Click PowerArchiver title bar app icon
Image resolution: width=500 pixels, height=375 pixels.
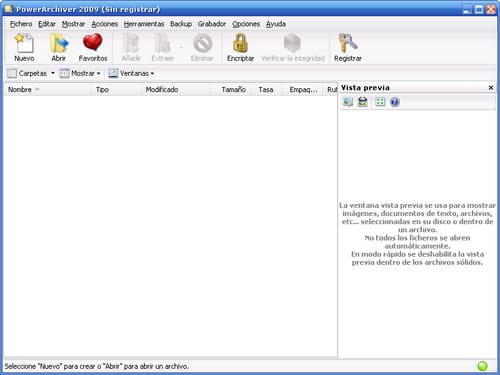pos(9,9)
